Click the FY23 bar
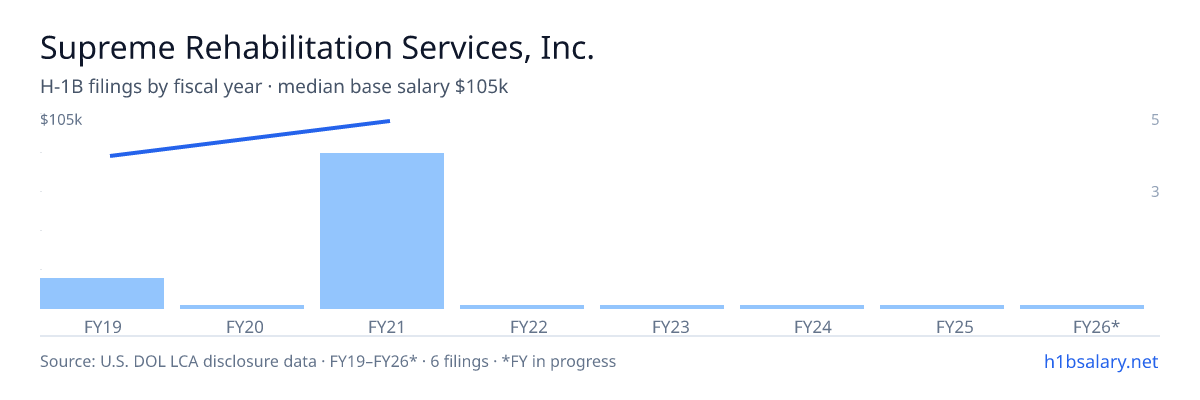 [x=662, y=307]
